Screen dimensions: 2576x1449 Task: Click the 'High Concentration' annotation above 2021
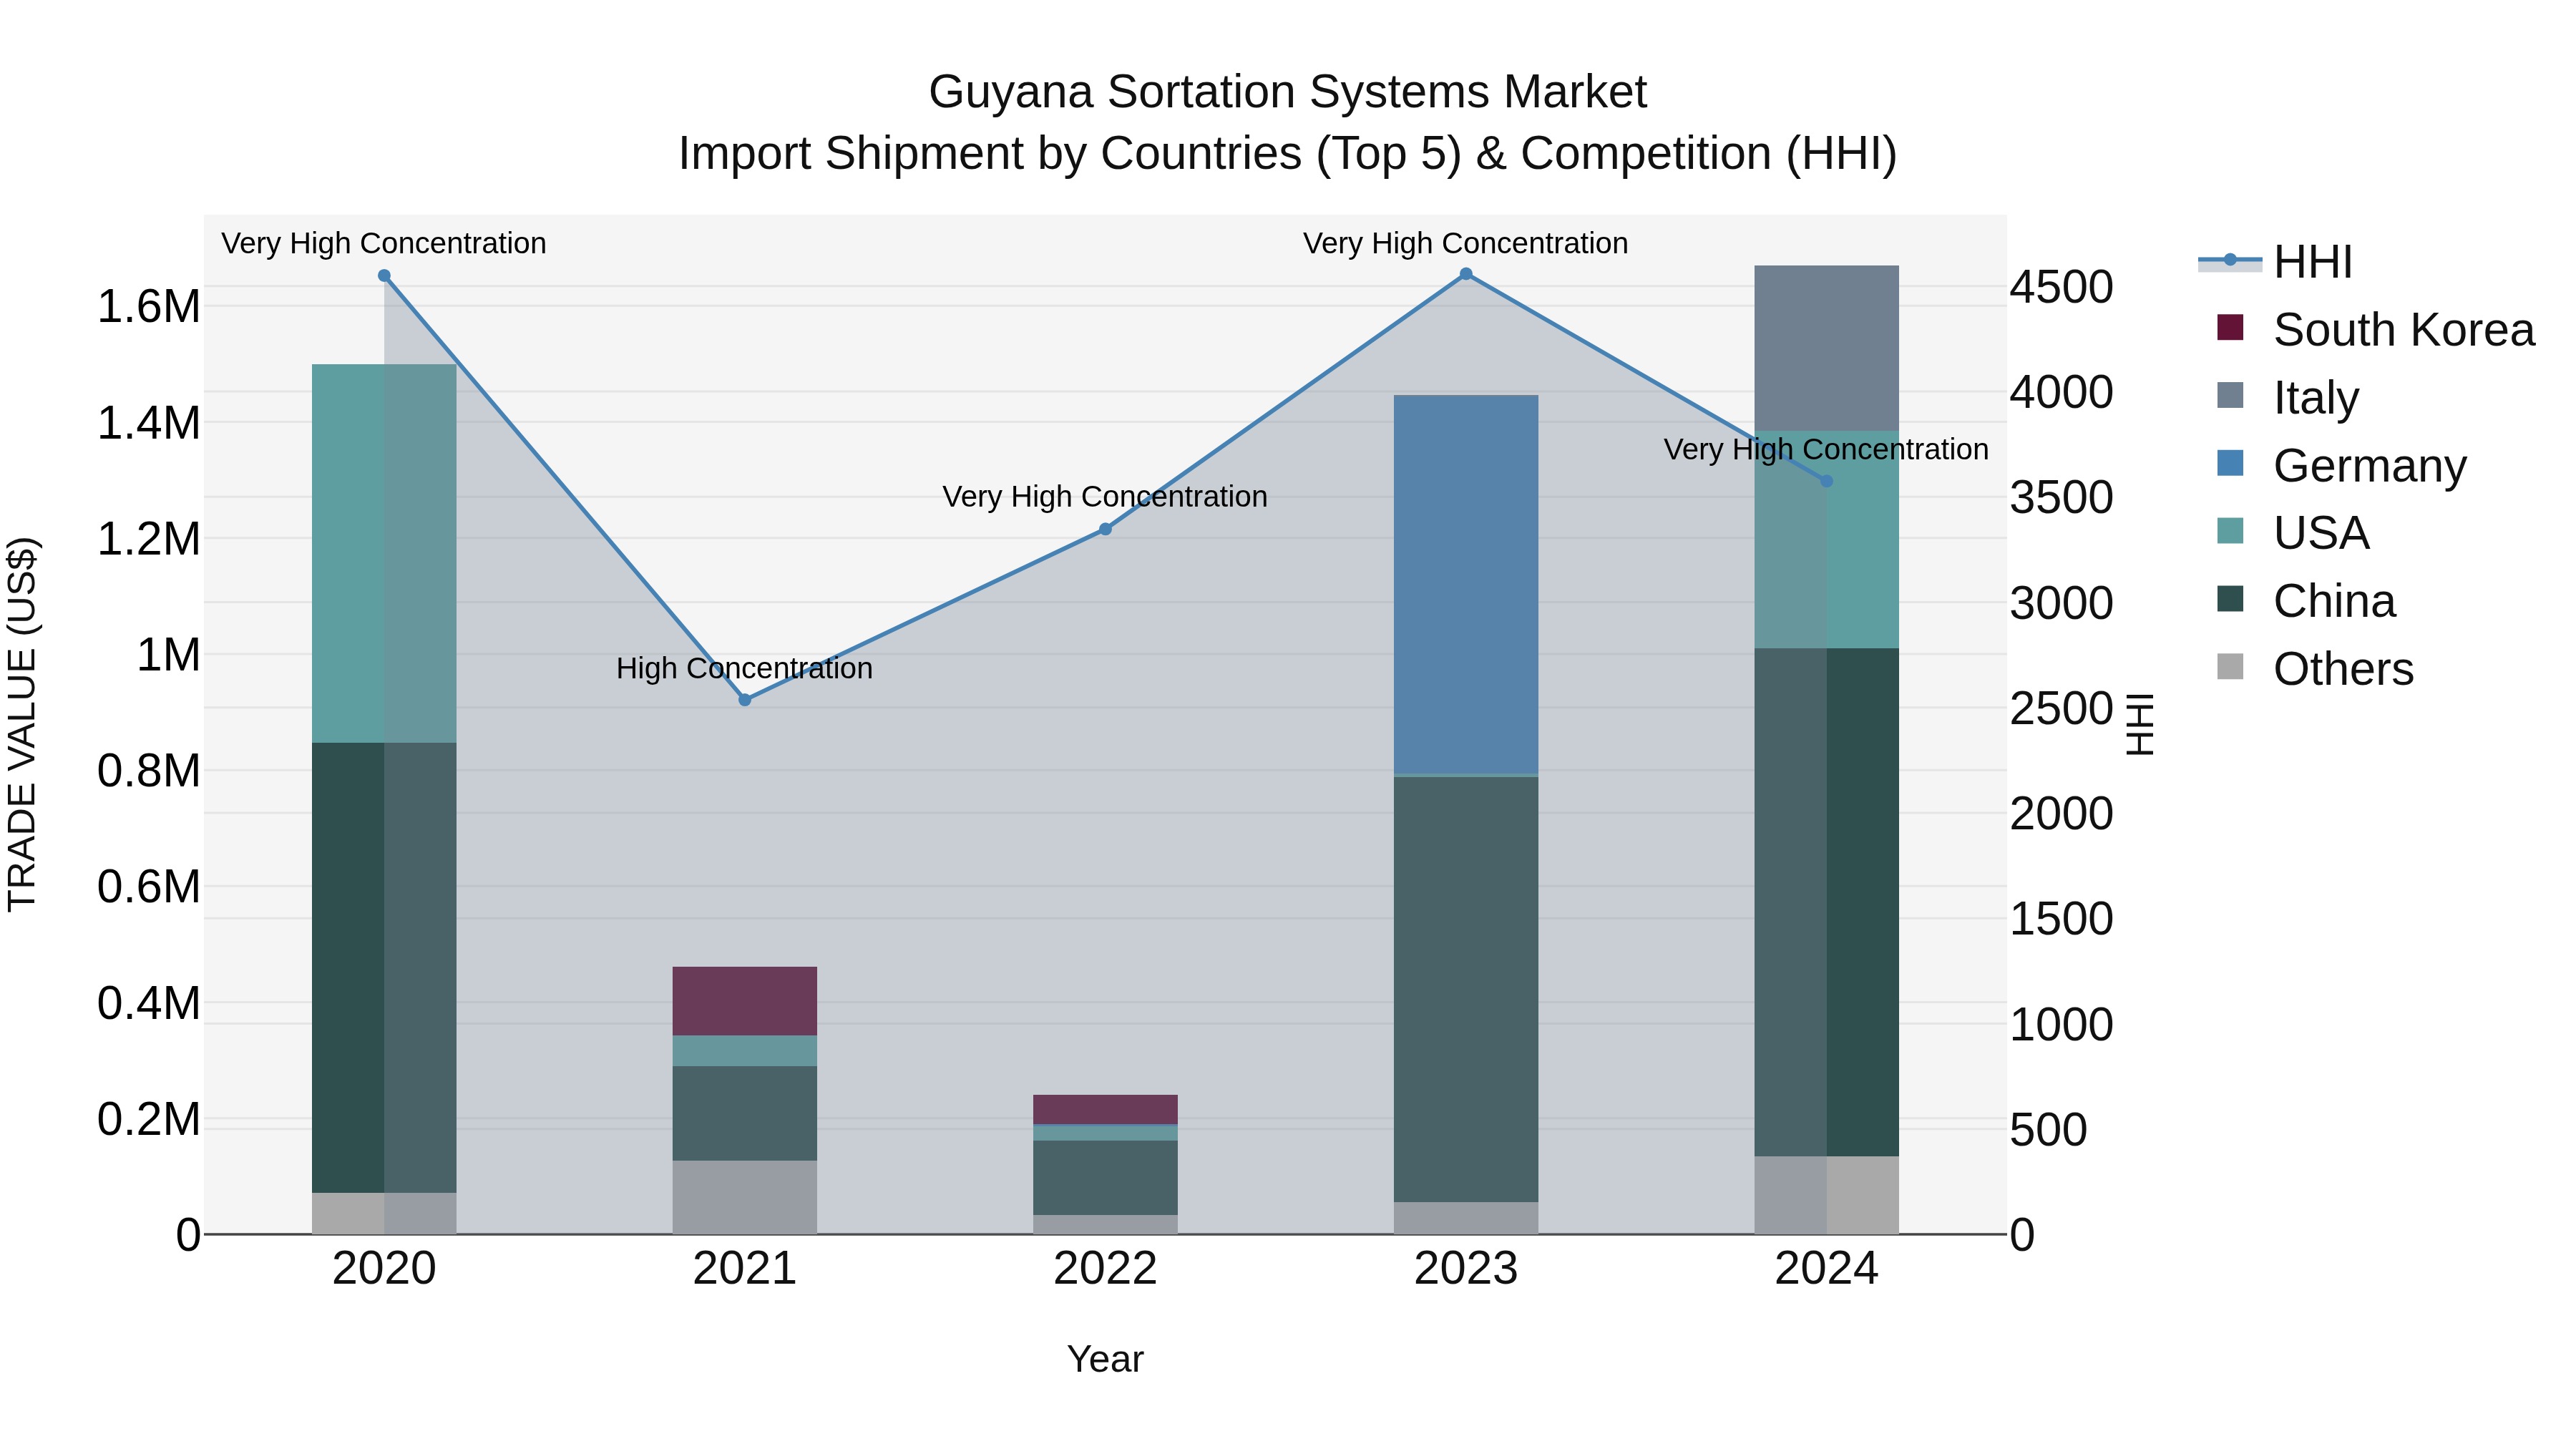coord(744,668)
